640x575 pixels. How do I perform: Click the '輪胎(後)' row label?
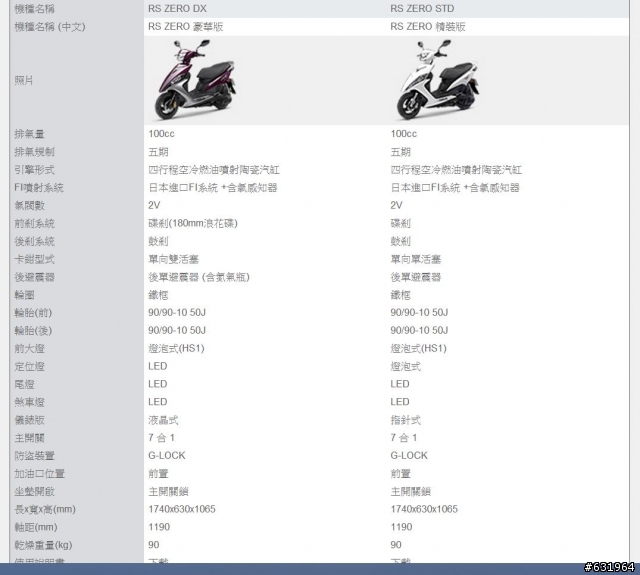(x=33, y=331)
